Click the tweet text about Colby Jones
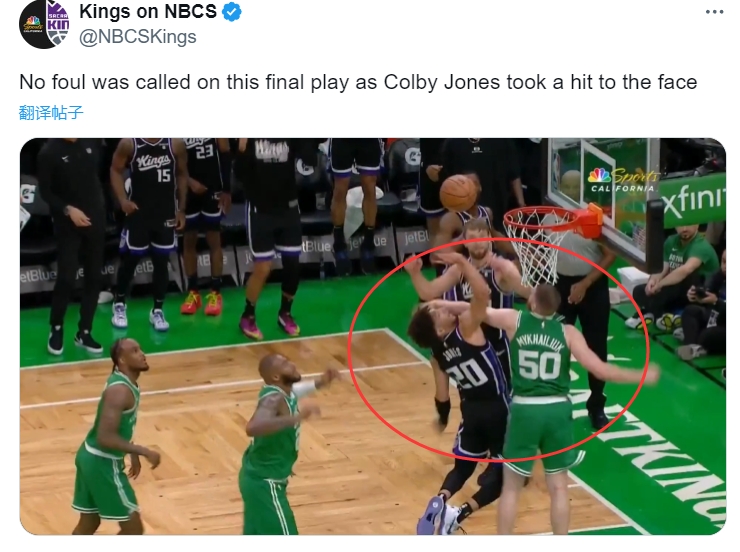 click(358, 82)
